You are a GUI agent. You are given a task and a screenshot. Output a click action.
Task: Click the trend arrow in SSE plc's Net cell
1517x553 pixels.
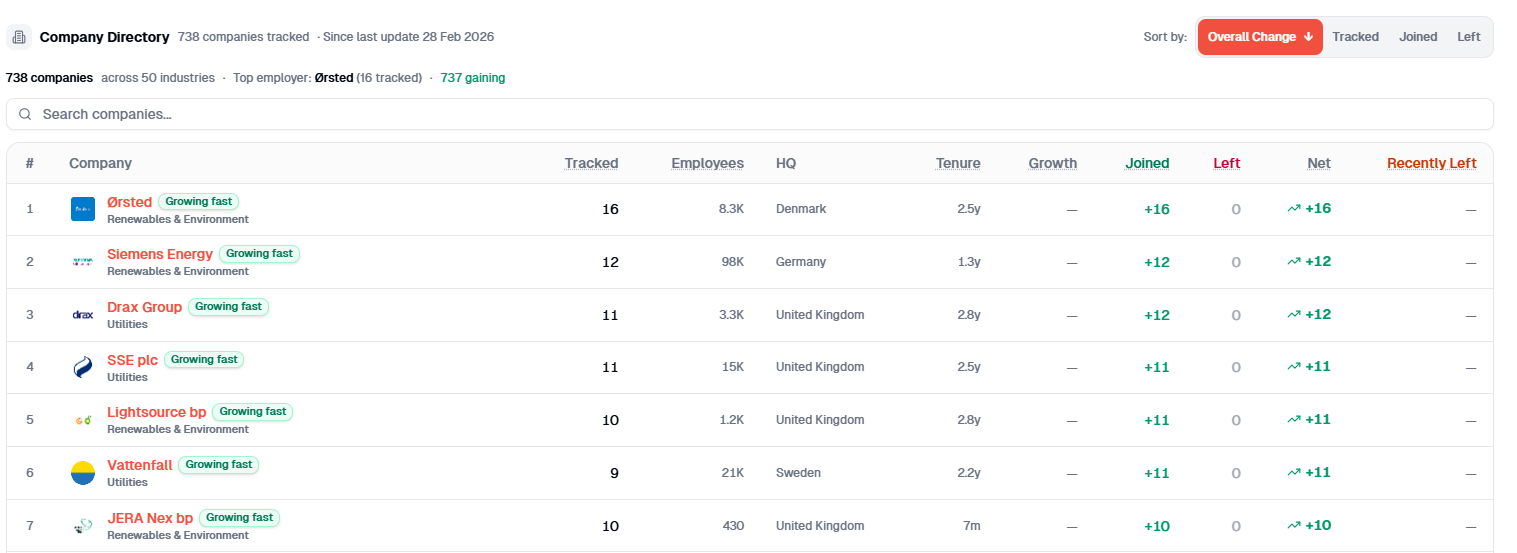(x=1294, y=367)
